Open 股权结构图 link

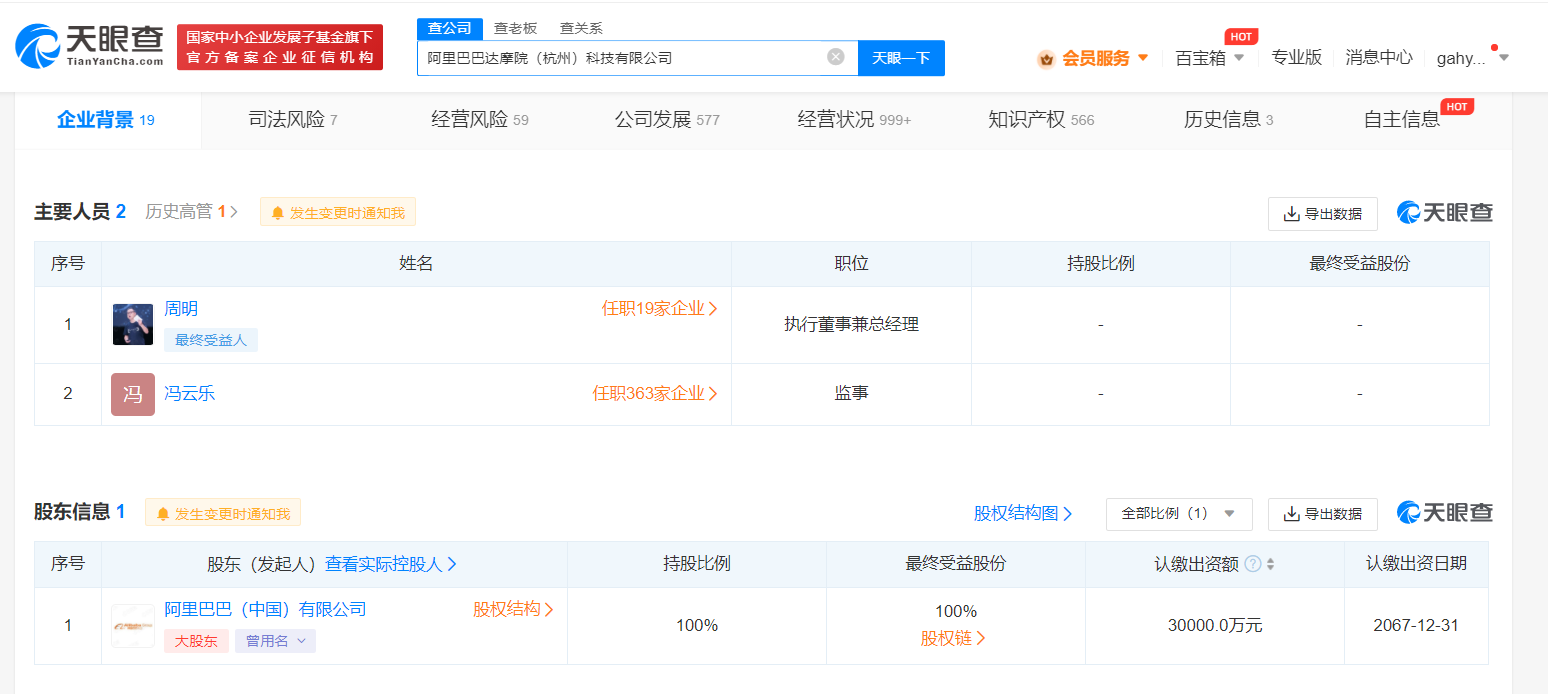[x=1023, y=513]
